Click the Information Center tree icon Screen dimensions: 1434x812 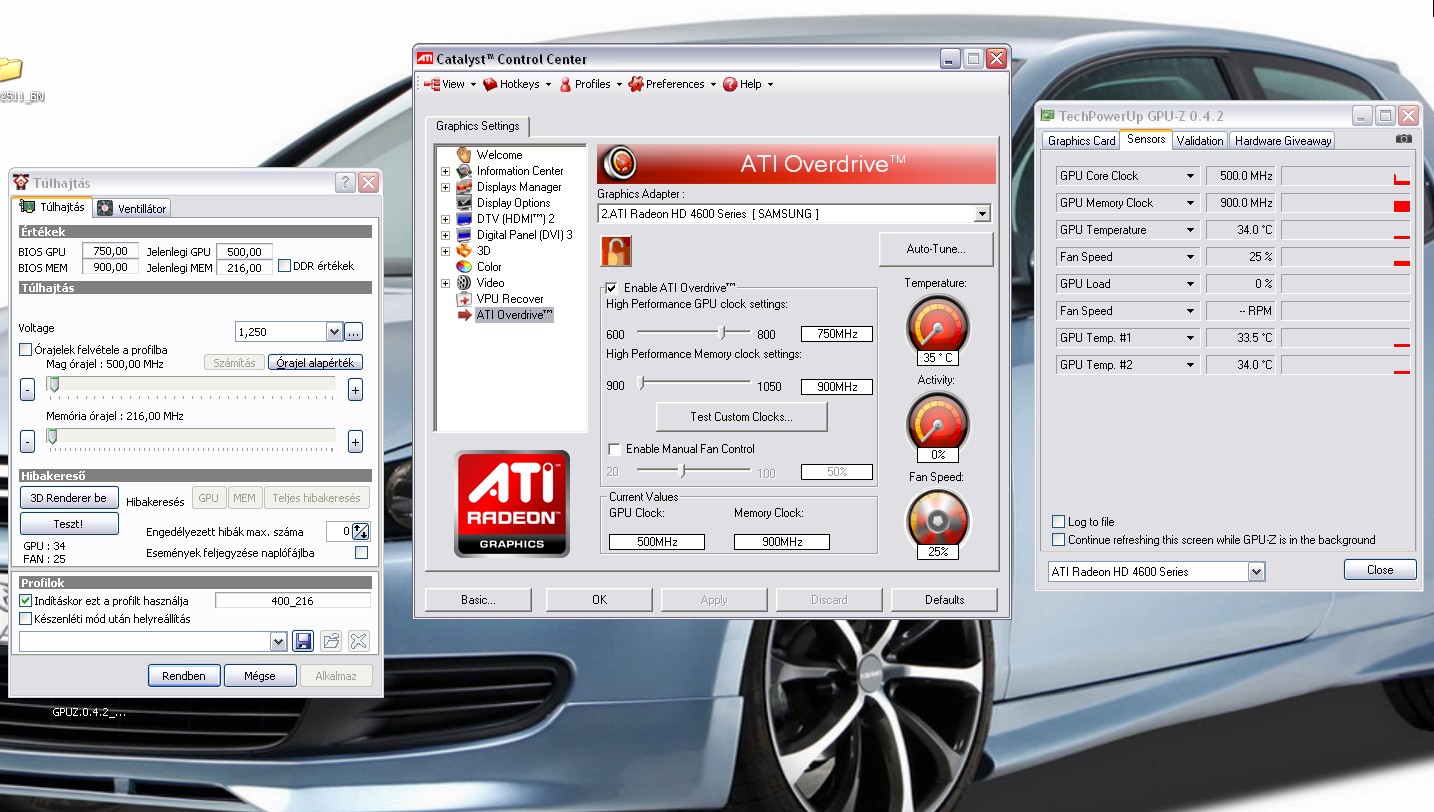click(x=464, y=171)
